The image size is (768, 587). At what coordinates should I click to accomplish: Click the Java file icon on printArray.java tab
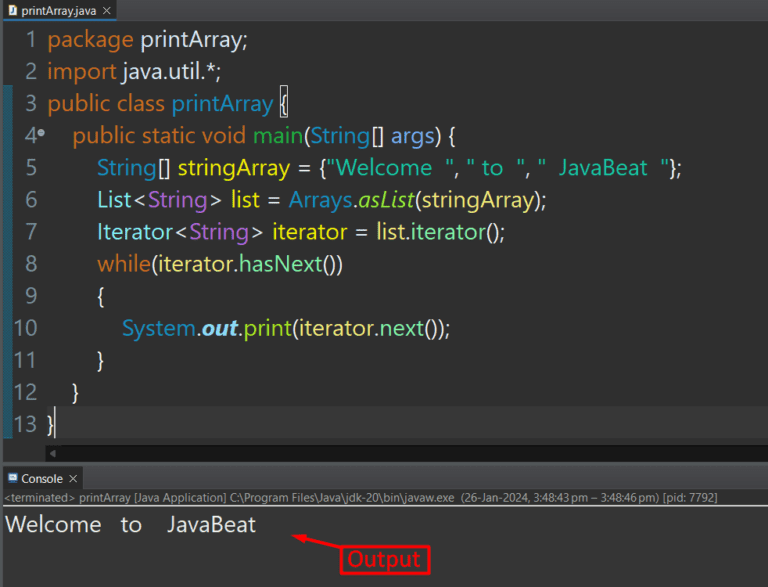(x=11, y=11)
